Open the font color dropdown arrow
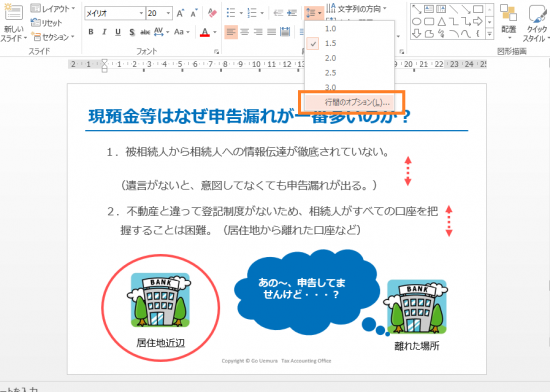Screen dimensions: 550x392 (215, 32)
